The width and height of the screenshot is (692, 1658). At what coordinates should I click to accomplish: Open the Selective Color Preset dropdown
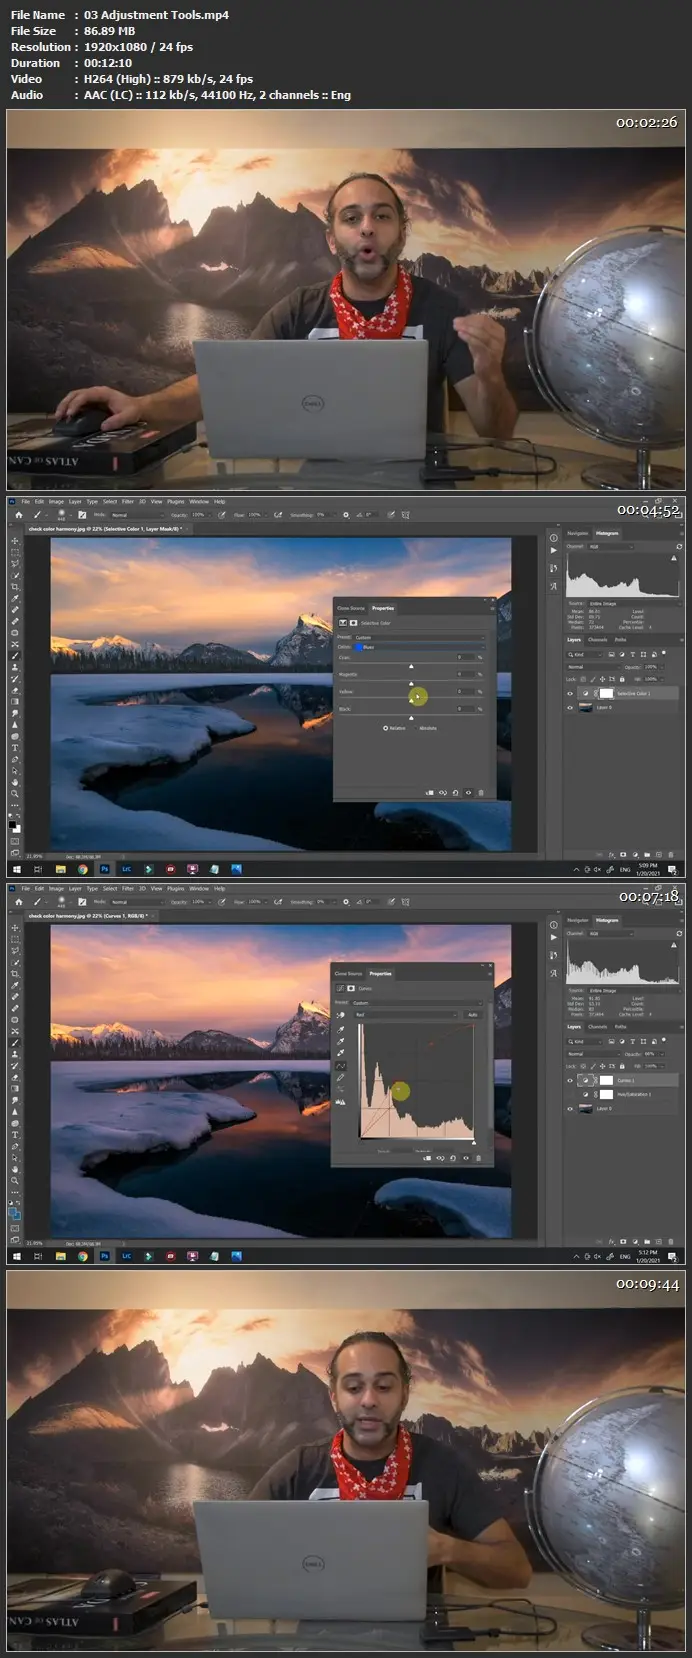pos(420,637)
